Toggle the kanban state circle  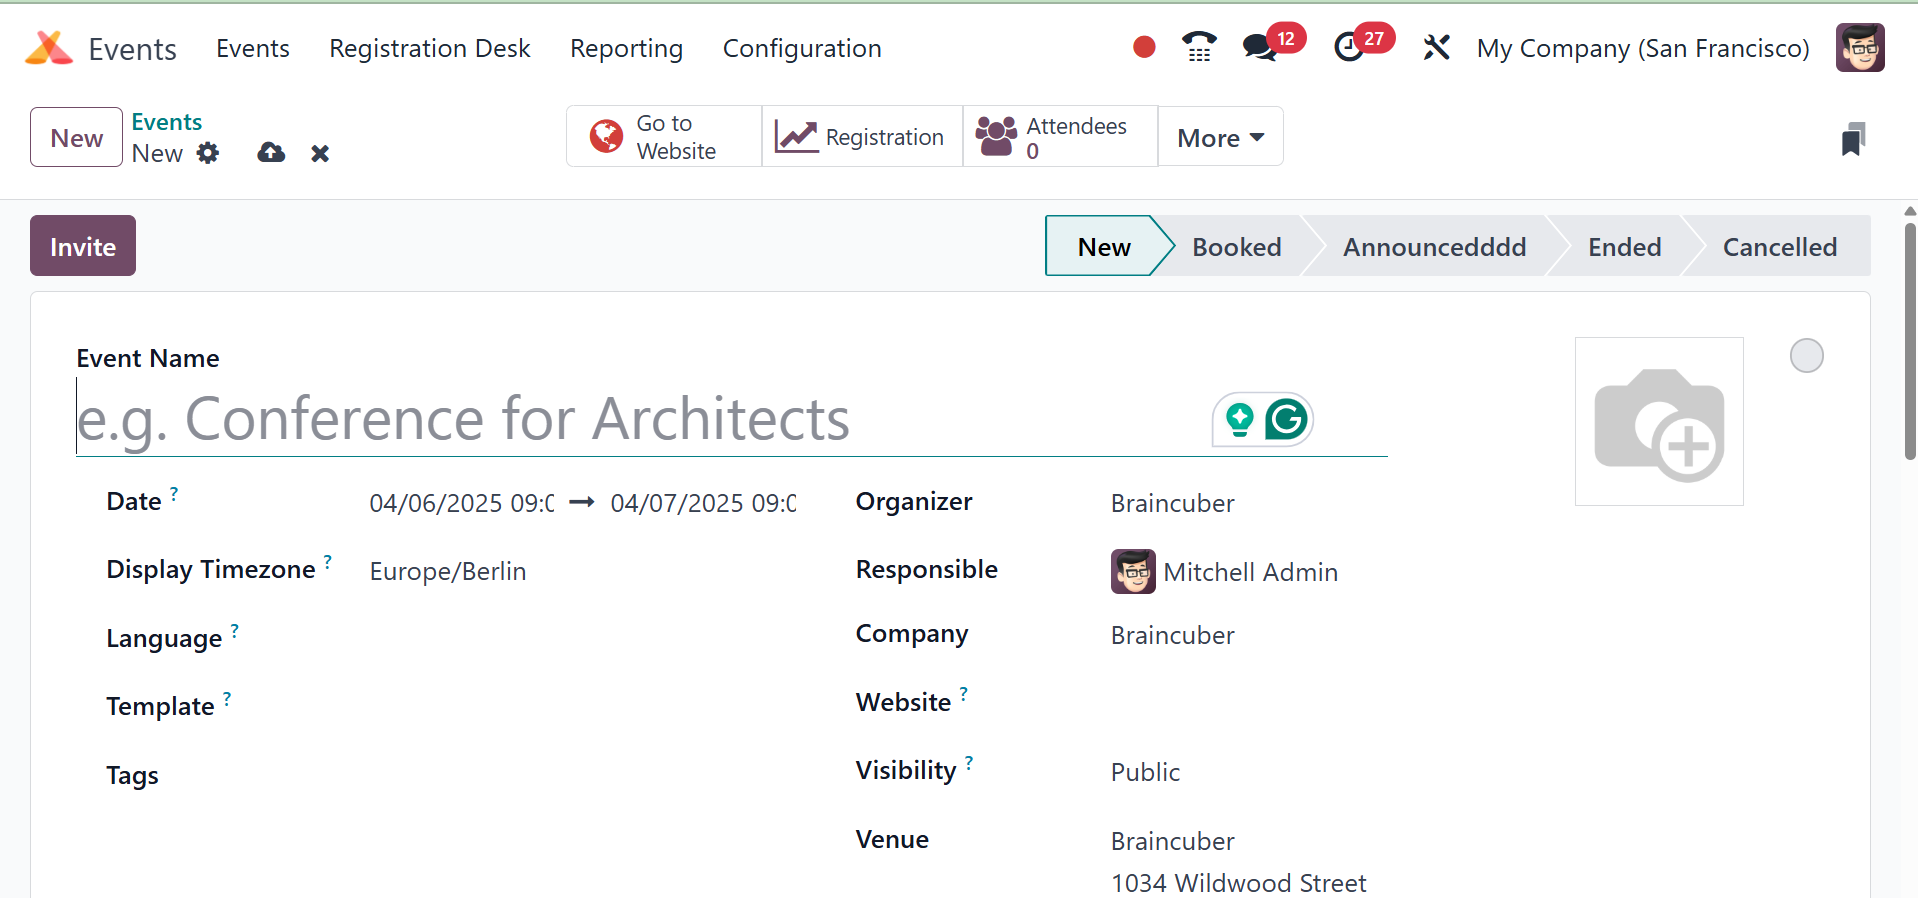pyautogui.click(x=1806, y=356)
